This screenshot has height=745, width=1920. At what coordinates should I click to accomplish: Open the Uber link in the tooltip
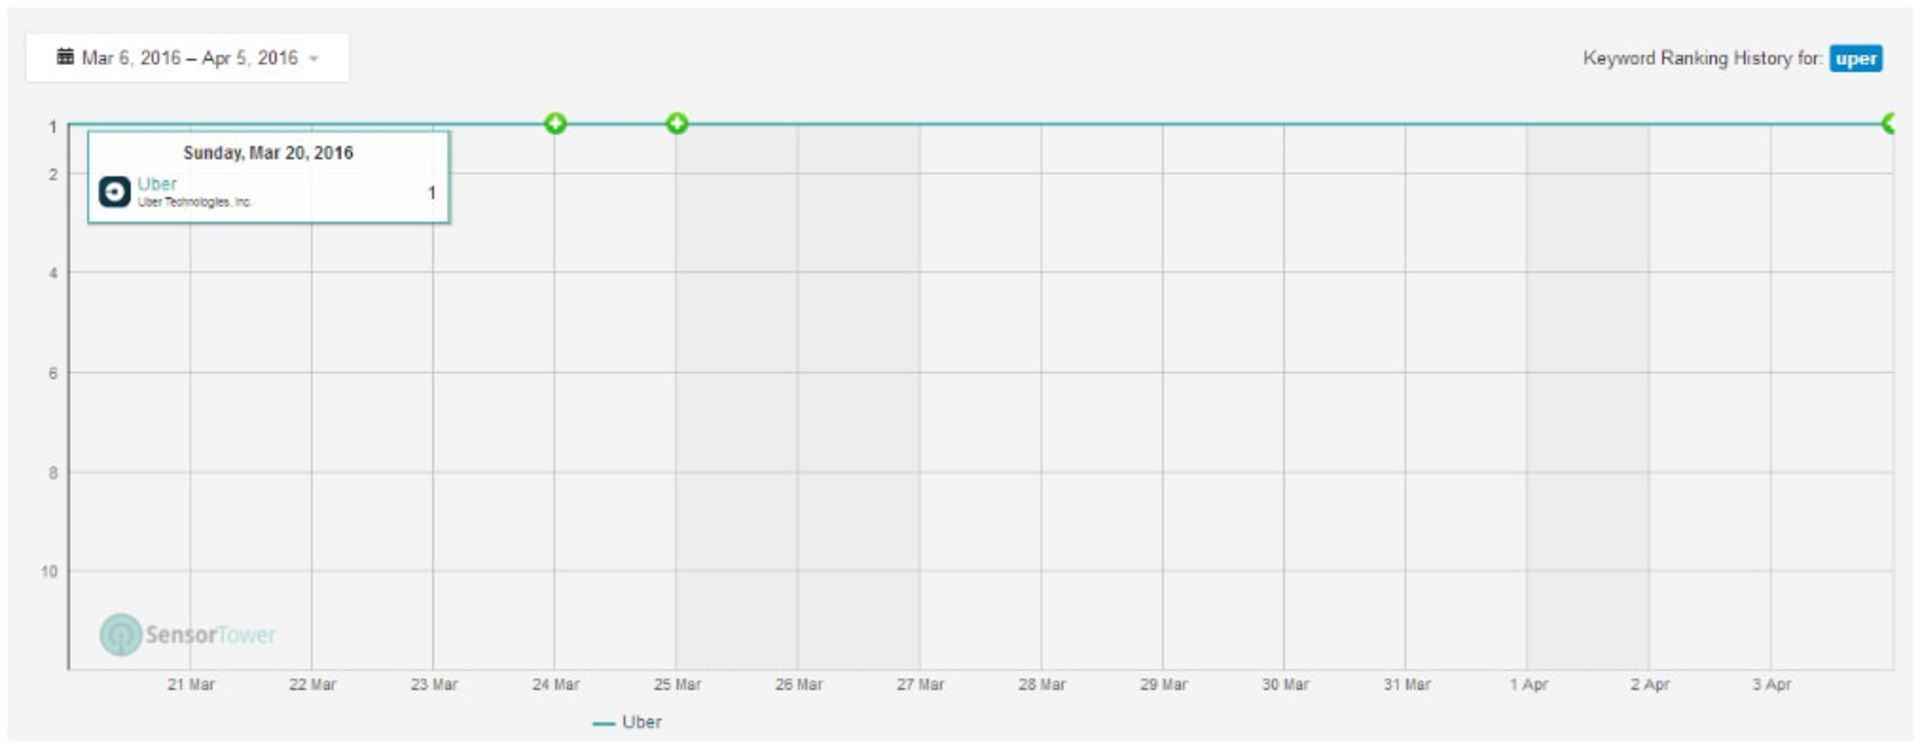(157, 184)
